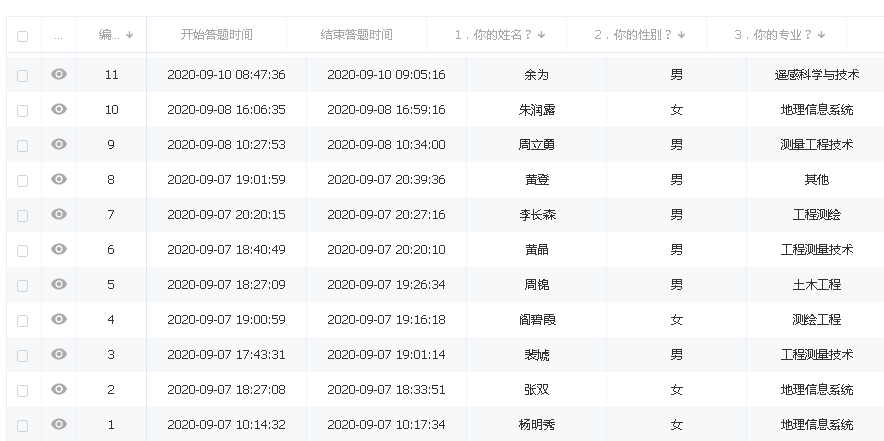
Task: View row 7 response using eye icon
Action: [x=59, y=214]
